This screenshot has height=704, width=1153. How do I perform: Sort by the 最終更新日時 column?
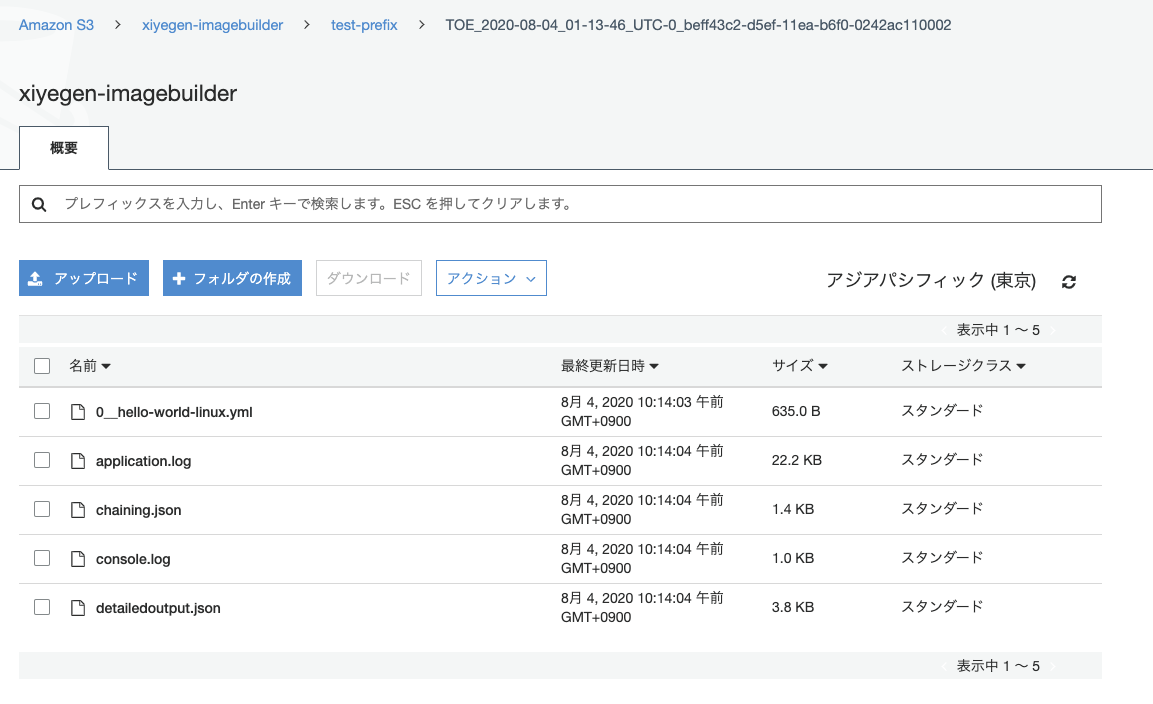(x=610, y=366)
